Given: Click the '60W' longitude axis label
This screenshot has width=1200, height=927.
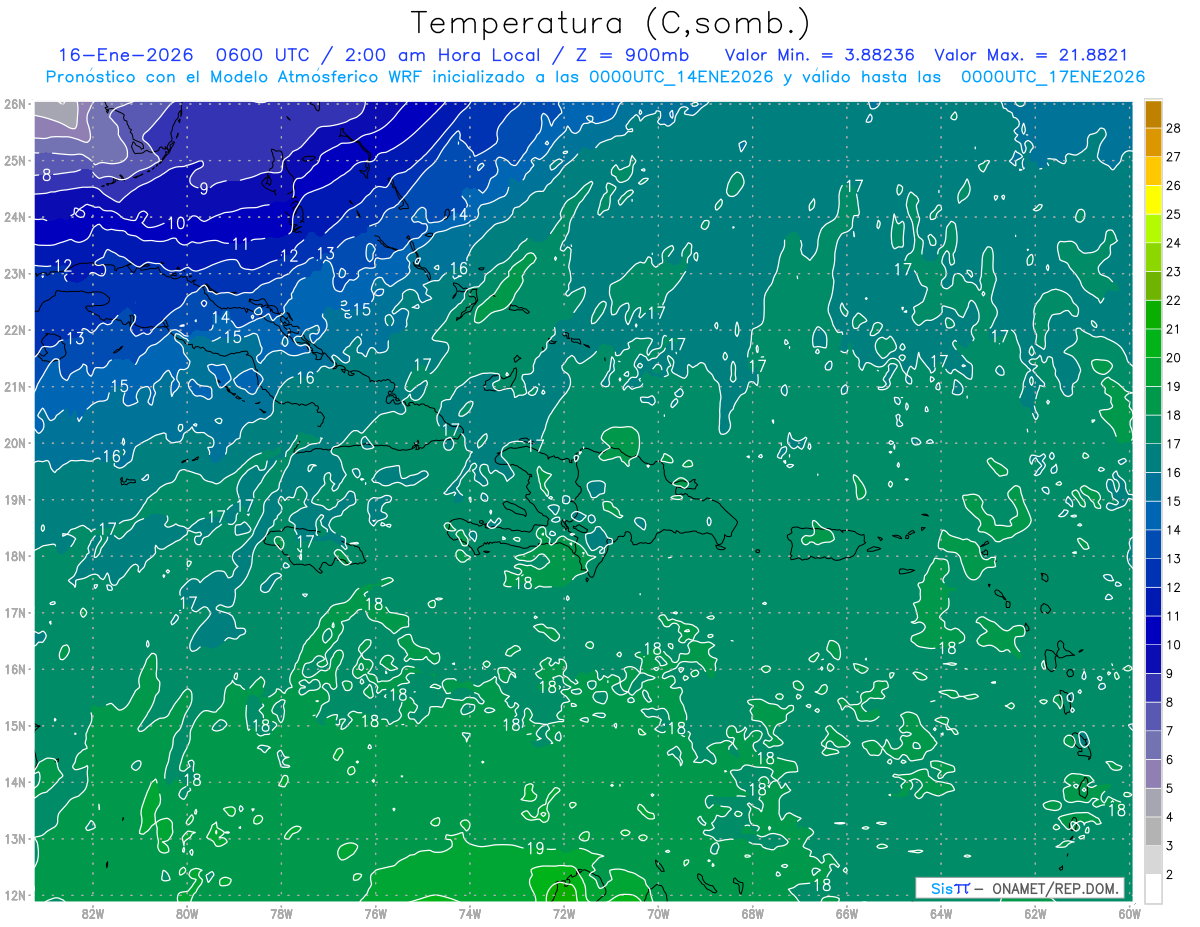Looking at the screenshot, I should pyautogui.click(x=1128, y=913).
